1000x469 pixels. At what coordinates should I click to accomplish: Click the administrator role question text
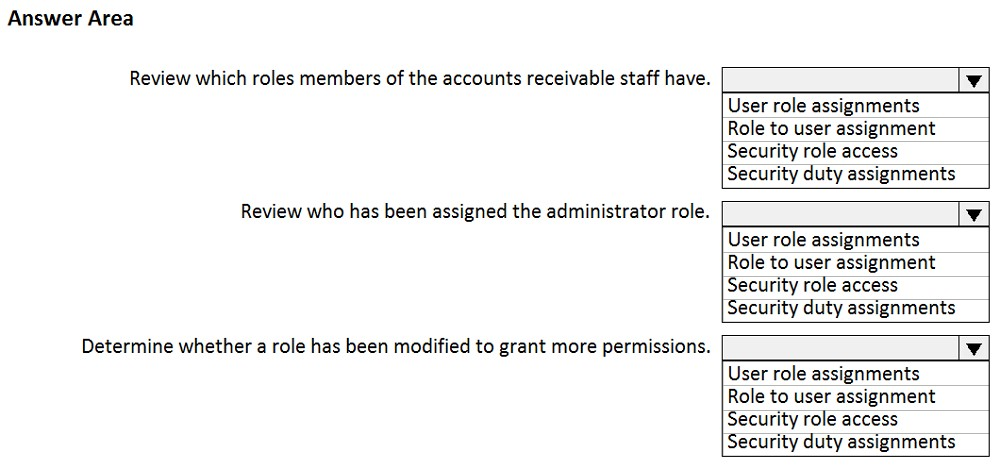pyautogui.click(x=475, y=212)
